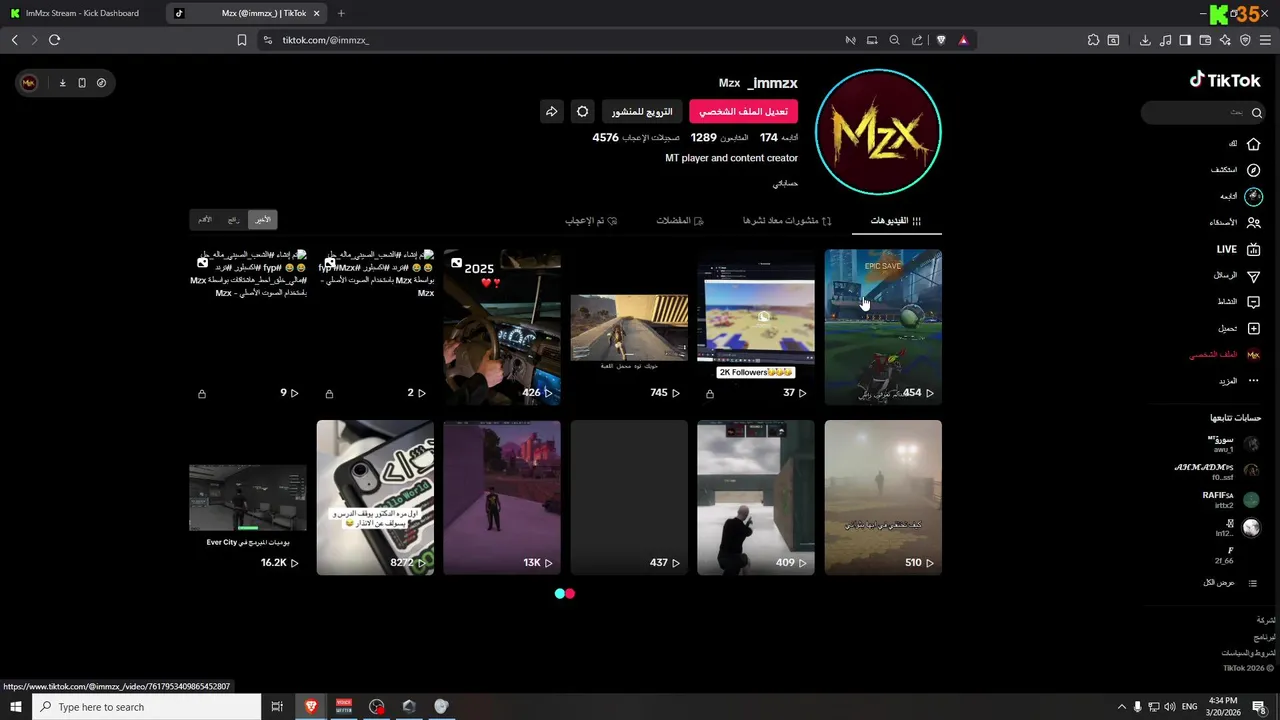Click the Promote post button
Screen dimensions: 1280x720
[x=642, y=112]
